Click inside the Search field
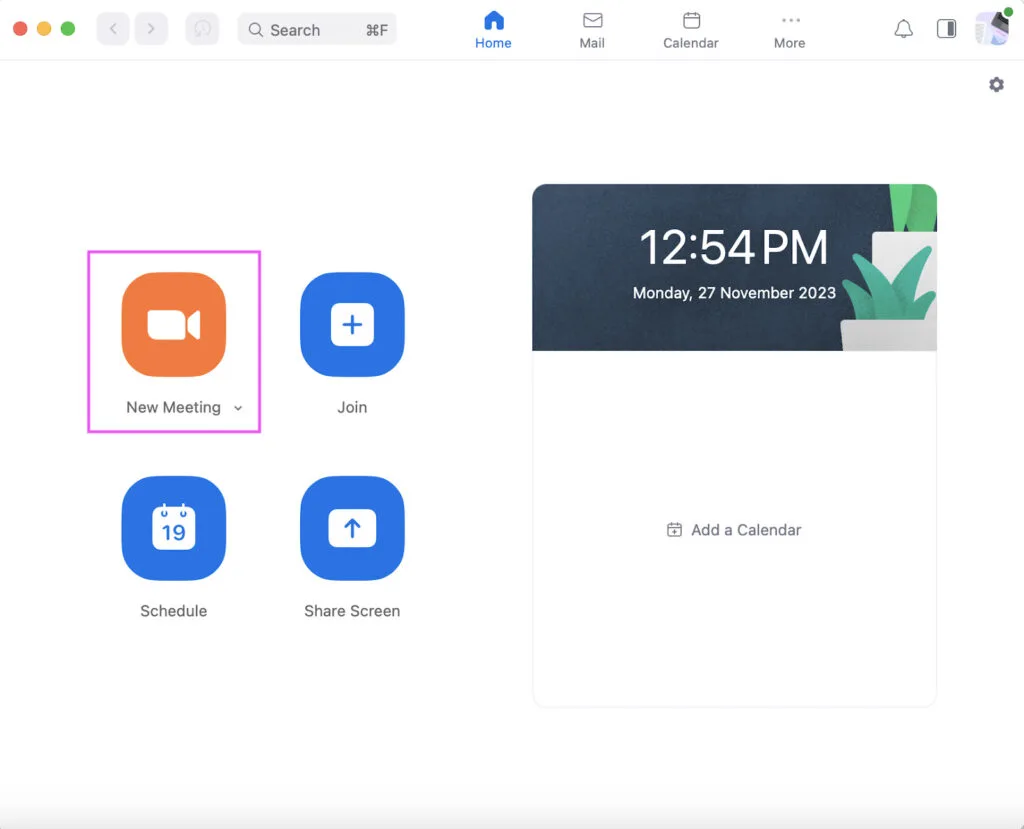1024x829 pixels. (317, 29)
